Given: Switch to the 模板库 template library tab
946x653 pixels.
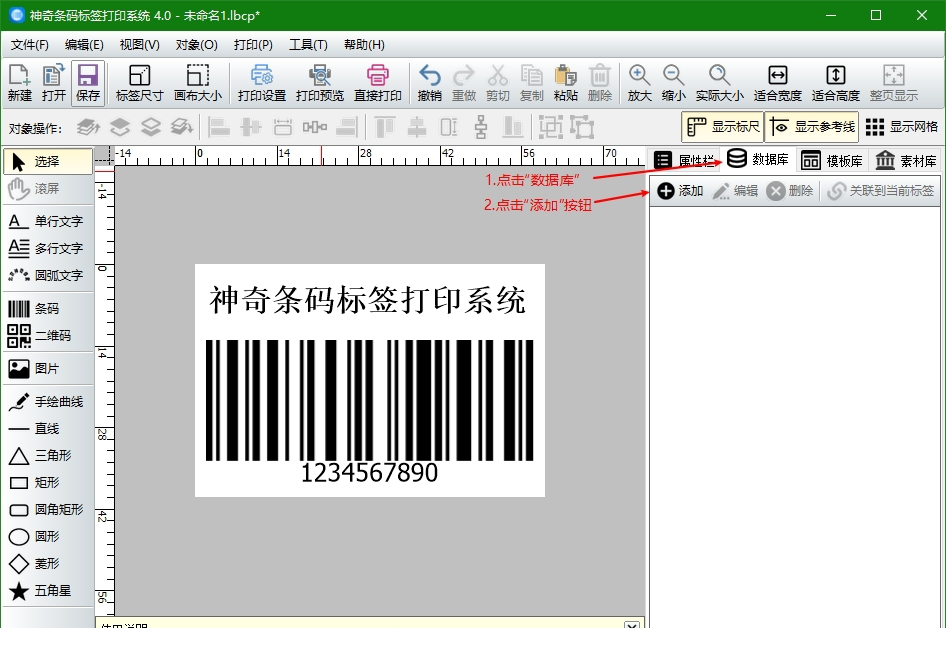Looking at the screenshot, I should click(832, 160).
